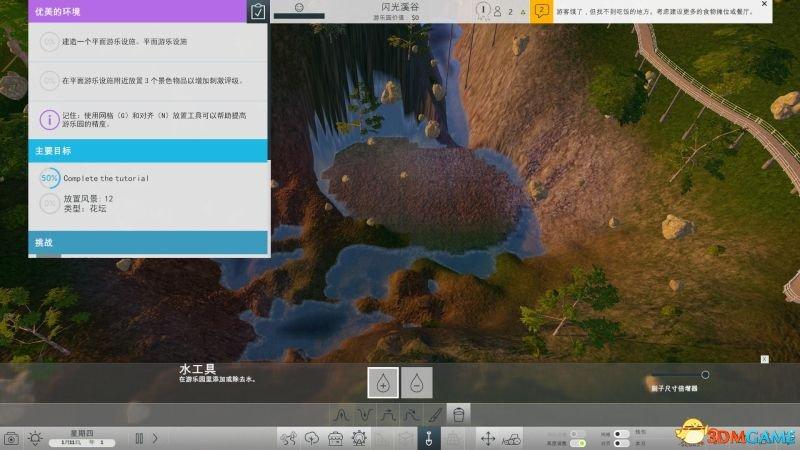The width and height of the screenshot is (800, 450).
Task: Adjust the brush size multiplier slider
Action: tap(678, 375)
